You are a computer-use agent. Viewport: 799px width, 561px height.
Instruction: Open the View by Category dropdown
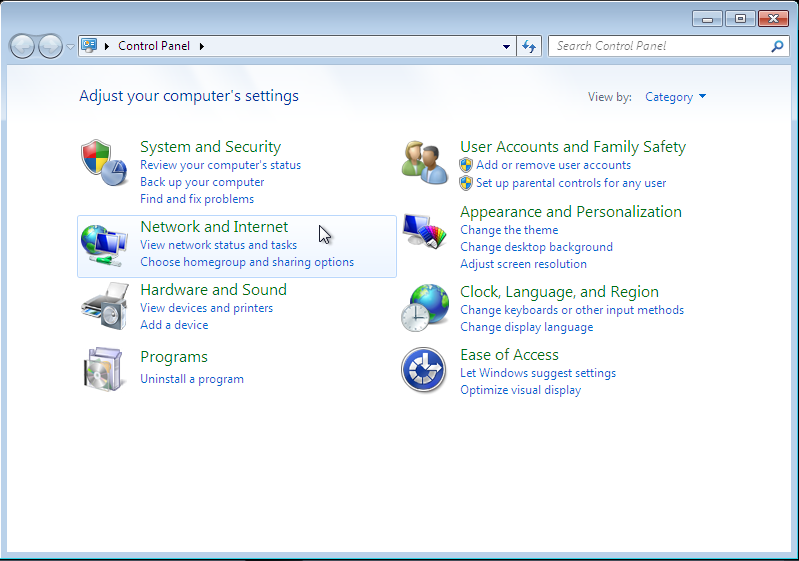(x=675, y=97)
